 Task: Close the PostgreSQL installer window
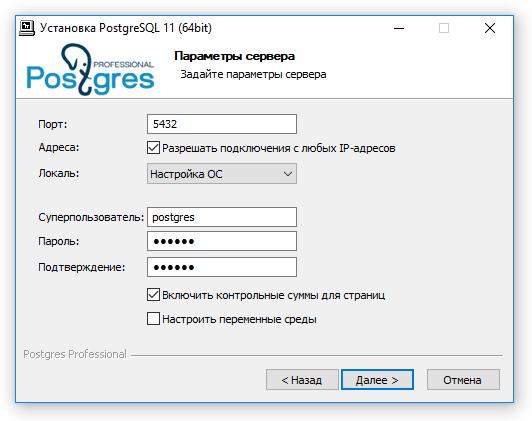(490, 28)
